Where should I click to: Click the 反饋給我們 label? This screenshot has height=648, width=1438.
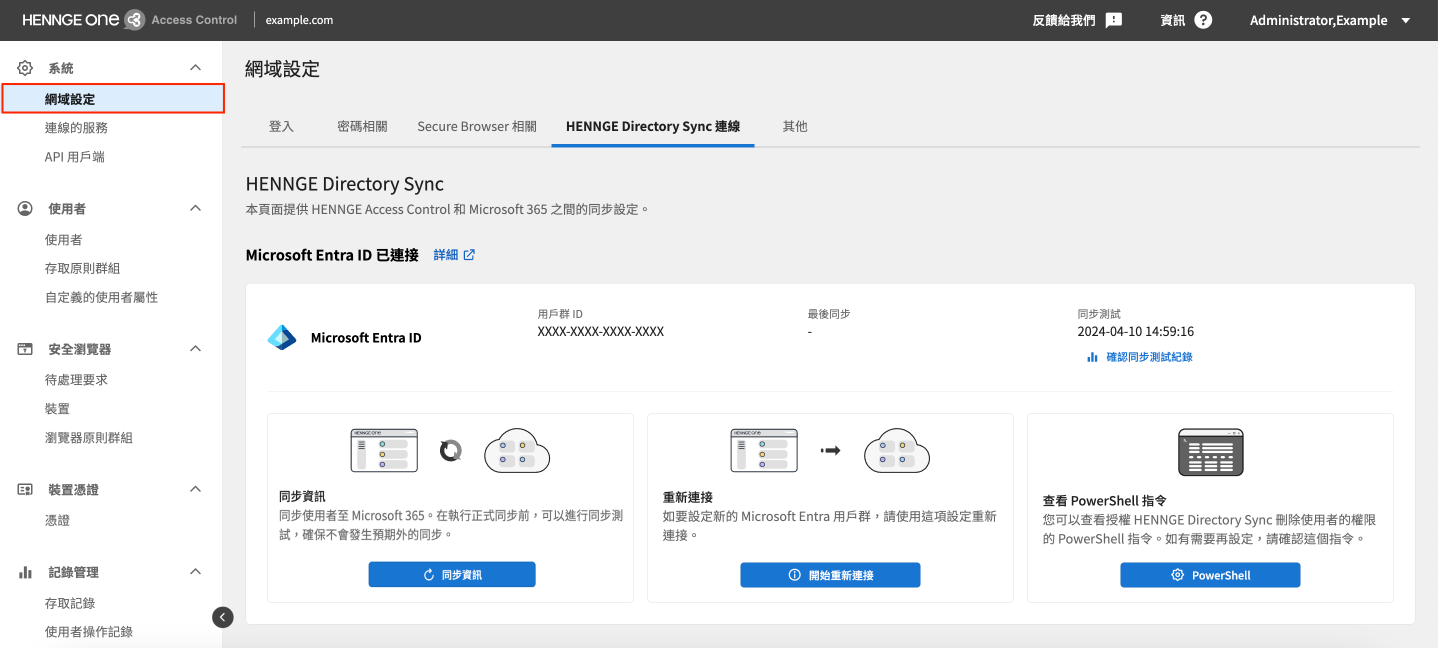[x=1064, y=20]
